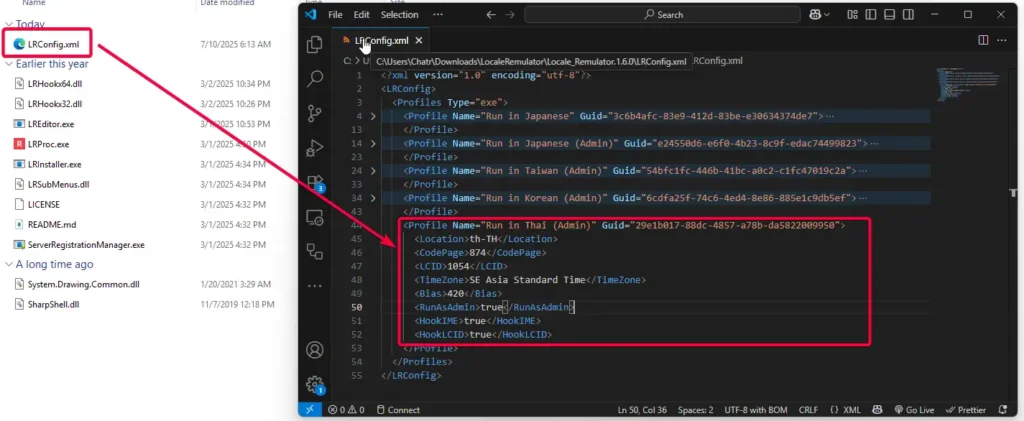Open the Explorer view in VS Code
Viewport: 1024px width, 421px height.
[315, 44]
